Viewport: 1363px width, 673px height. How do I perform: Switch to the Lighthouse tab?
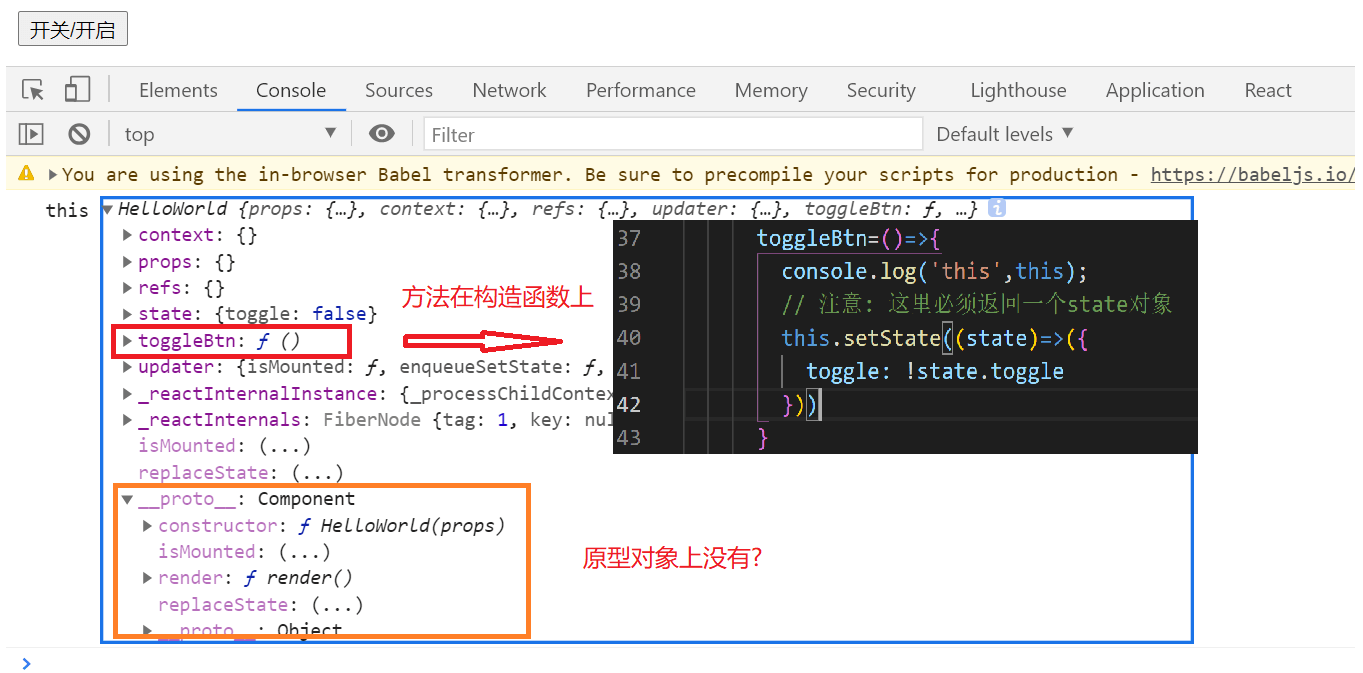click(1018, 90)
